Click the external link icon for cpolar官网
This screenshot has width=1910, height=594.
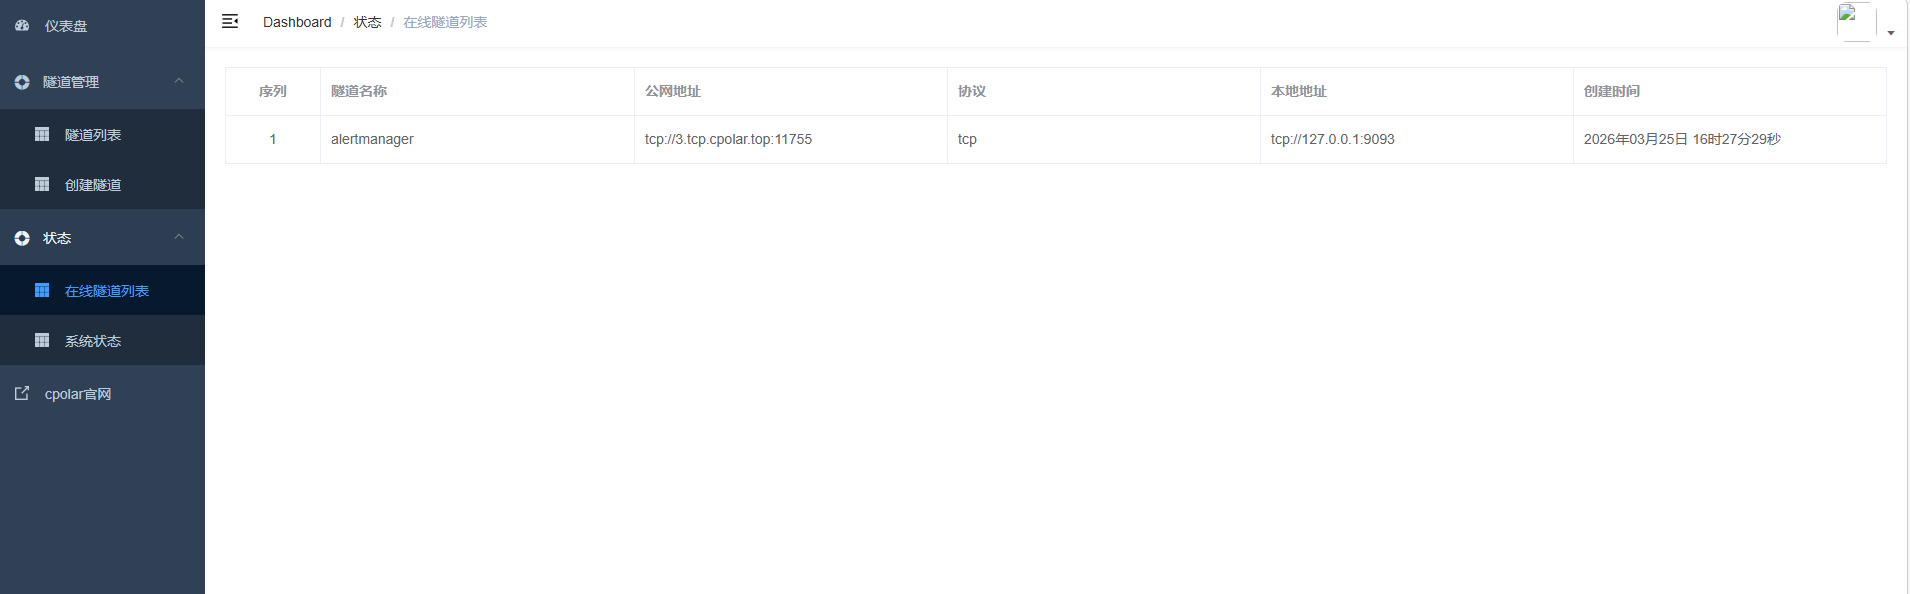22,393
